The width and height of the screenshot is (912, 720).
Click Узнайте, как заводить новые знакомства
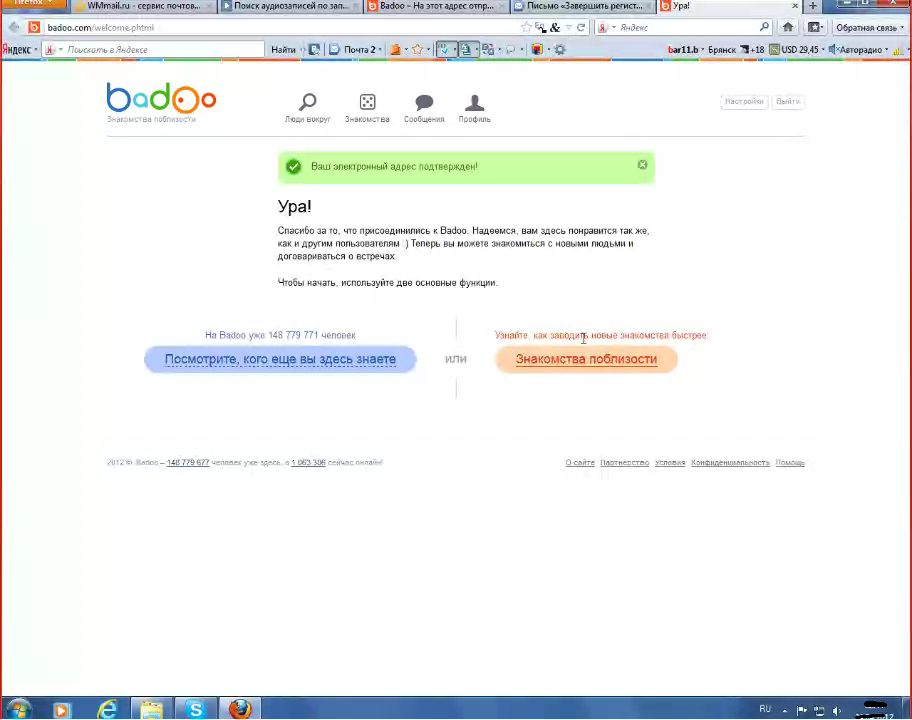coord(600,335)
